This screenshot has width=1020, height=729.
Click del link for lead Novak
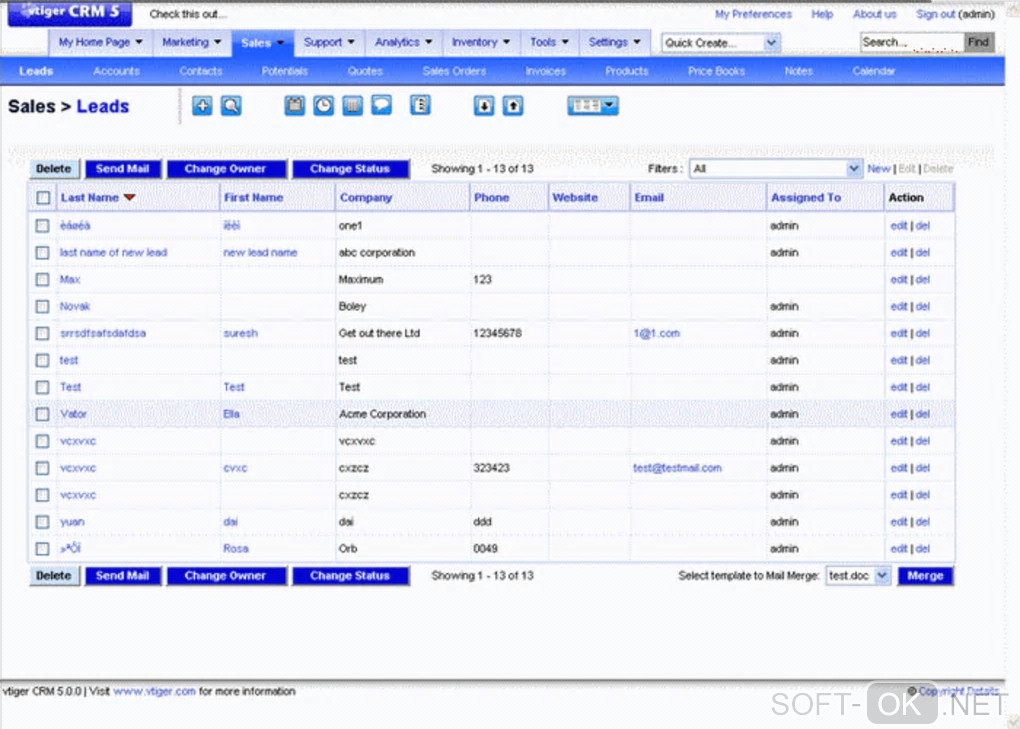click(923, 306)
